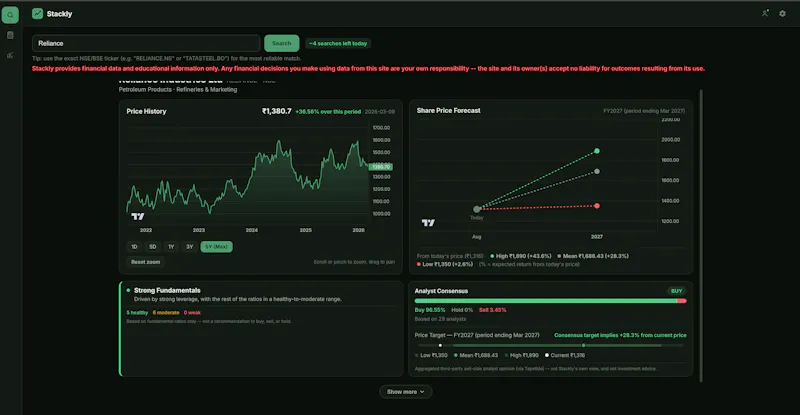
Task: Click the BUY badge in Analyst Consensus
Action: (x=677, y=291)
